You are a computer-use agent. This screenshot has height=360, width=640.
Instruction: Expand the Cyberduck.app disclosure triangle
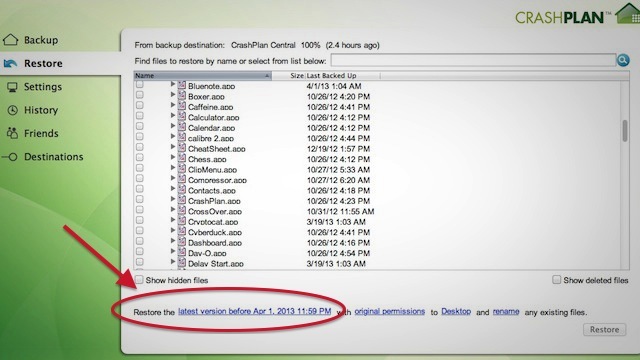[173, 231]
